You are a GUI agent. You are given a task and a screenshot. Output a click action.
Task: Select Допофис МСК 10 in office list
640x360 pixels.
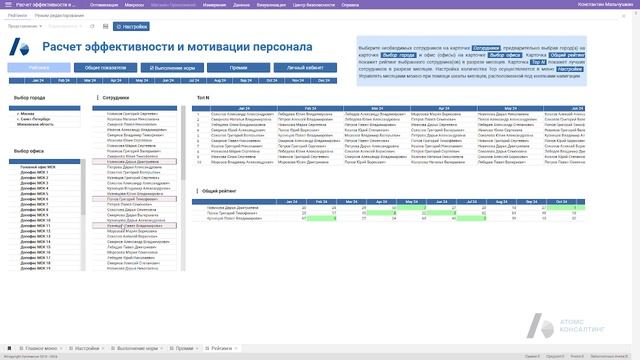35,220
